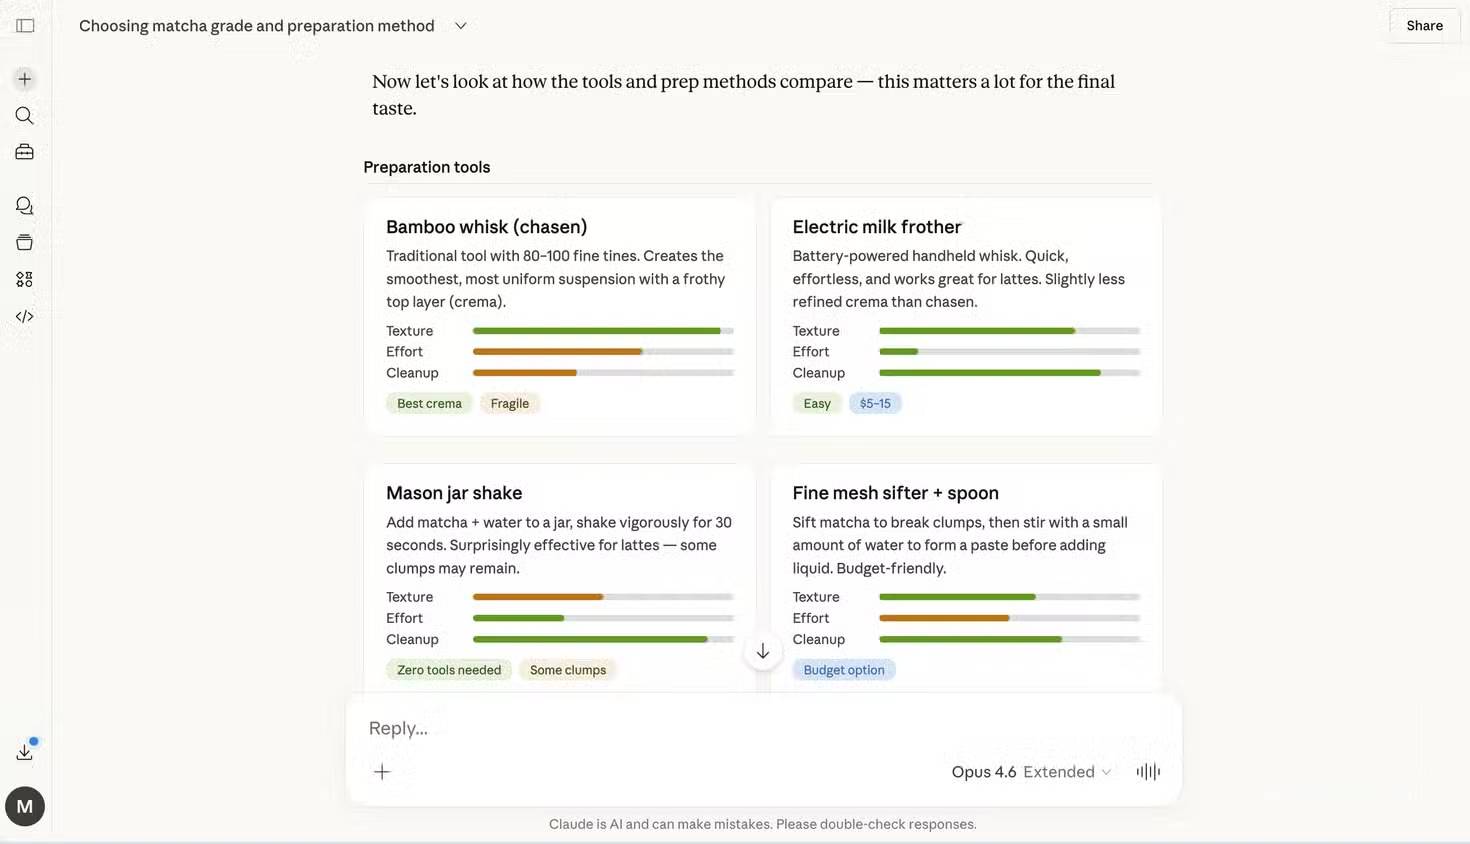This screenshot has height=844, width=1470.
Task: Open the toolbox icon in sidebar
Action: (25, 152)
